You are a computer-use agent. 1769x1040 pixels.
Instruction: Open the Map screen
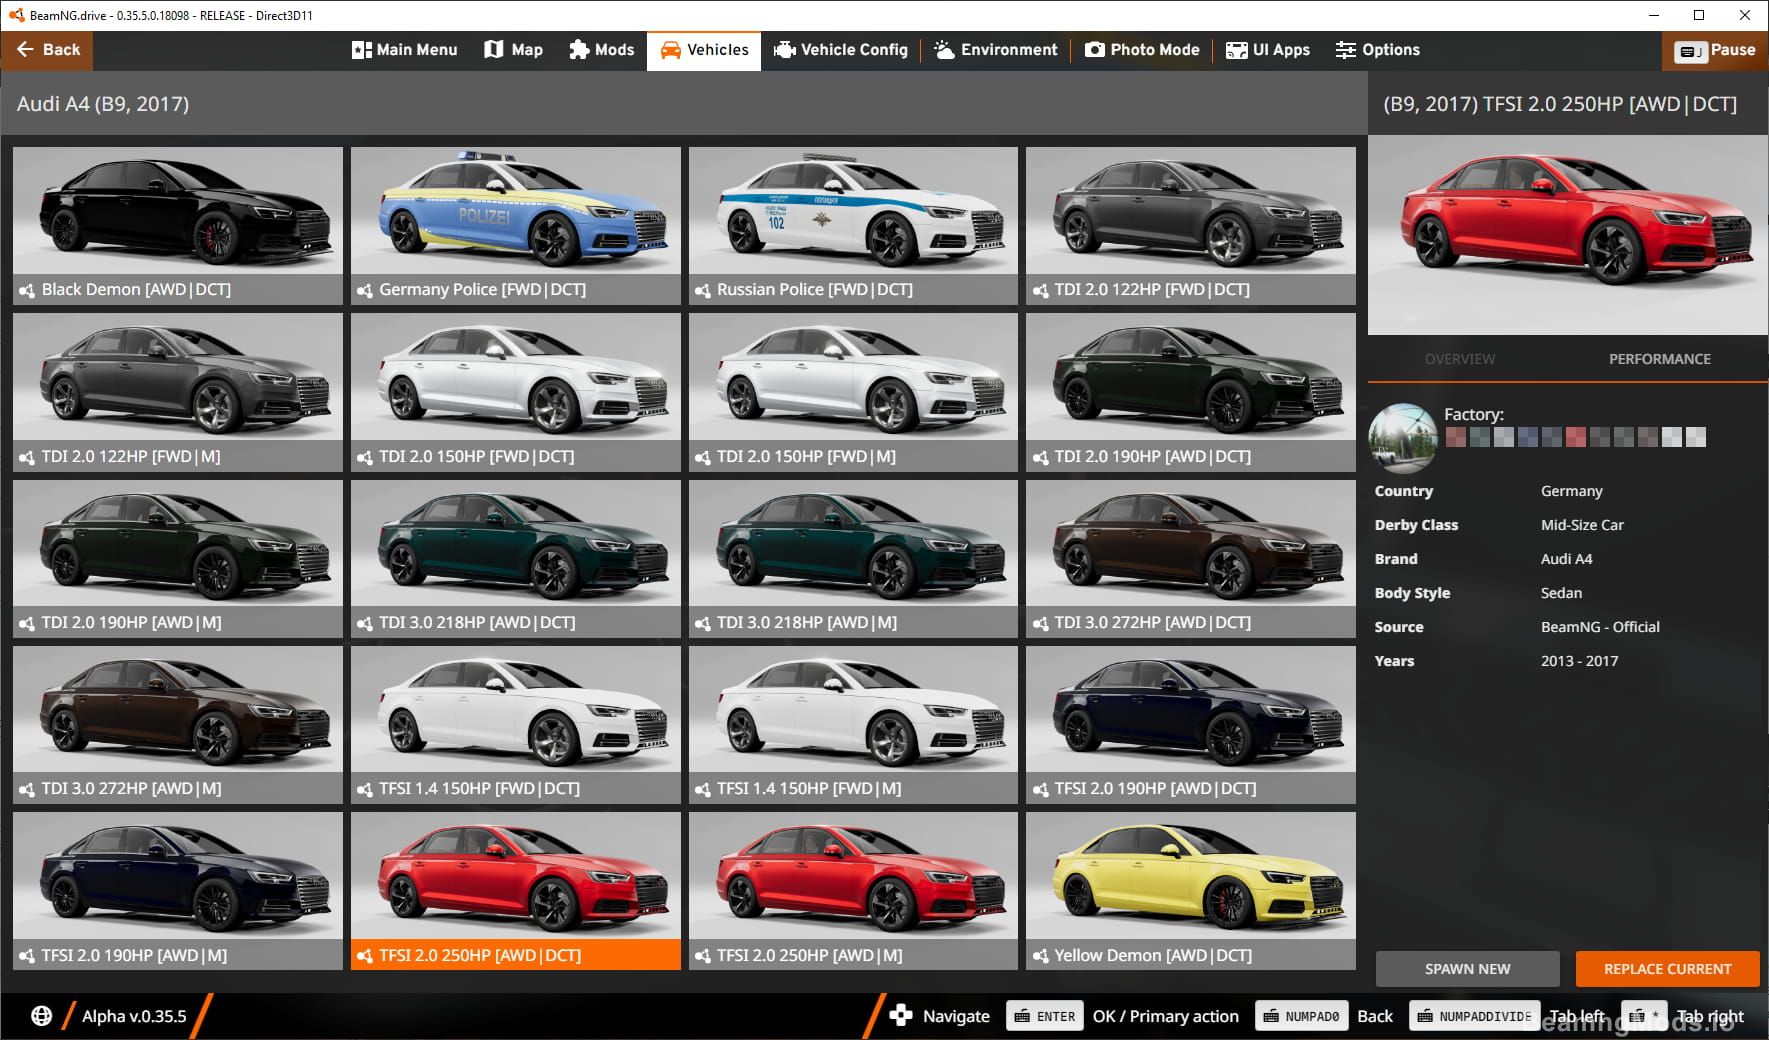(x=513, y=50)
